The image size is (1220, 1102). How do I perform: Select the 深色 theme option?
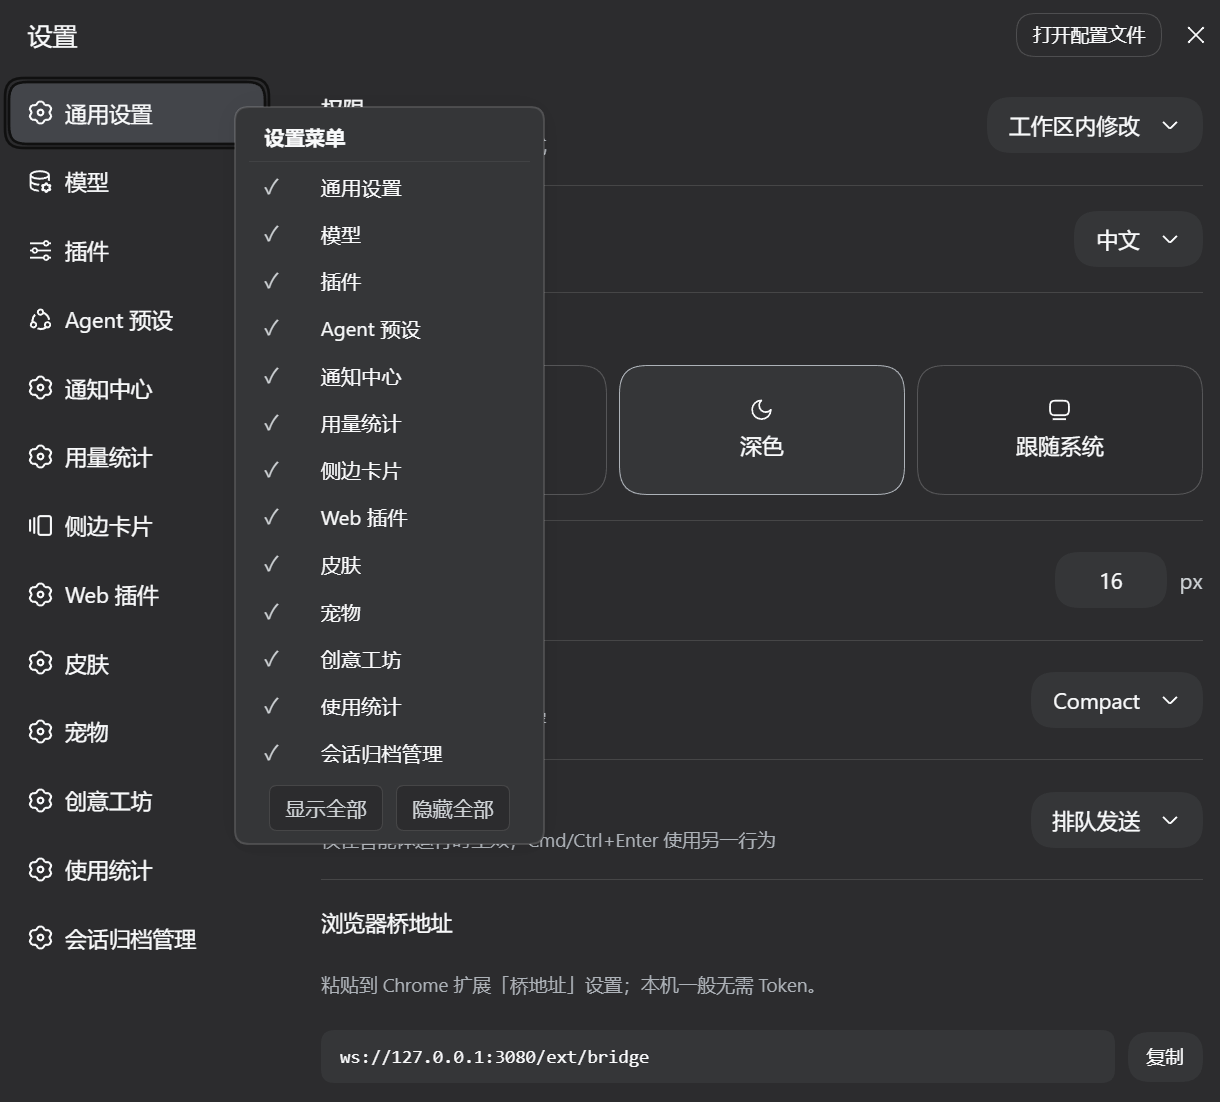click(x=762, y=430)
